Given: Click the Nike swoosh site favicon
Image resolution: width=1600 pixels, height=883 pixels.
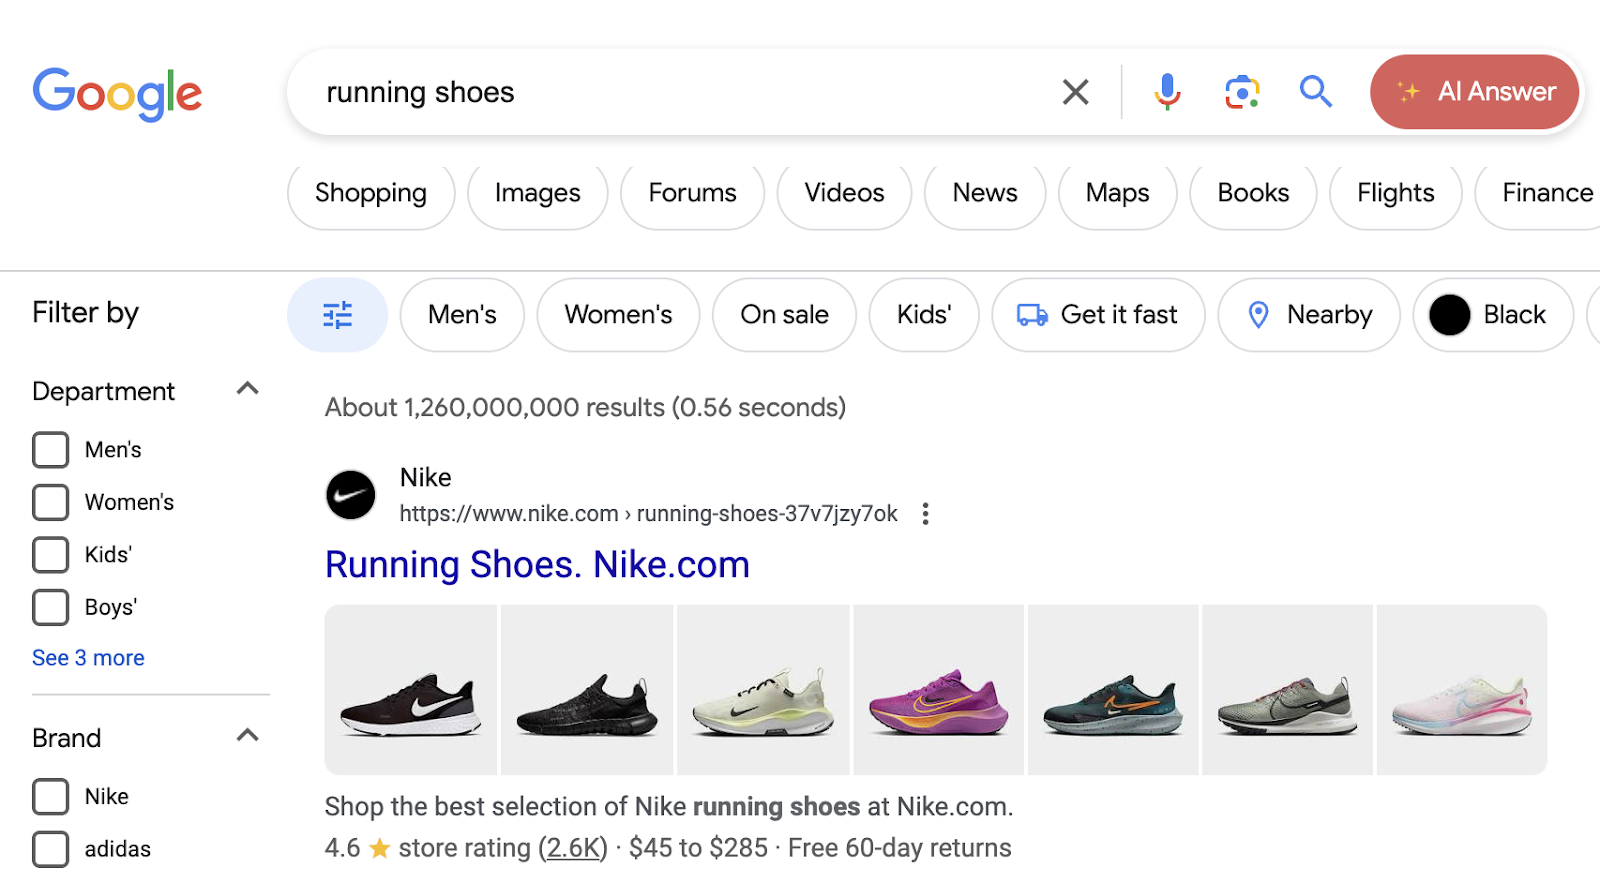Looking at the screenshot, I should (351, 495).
